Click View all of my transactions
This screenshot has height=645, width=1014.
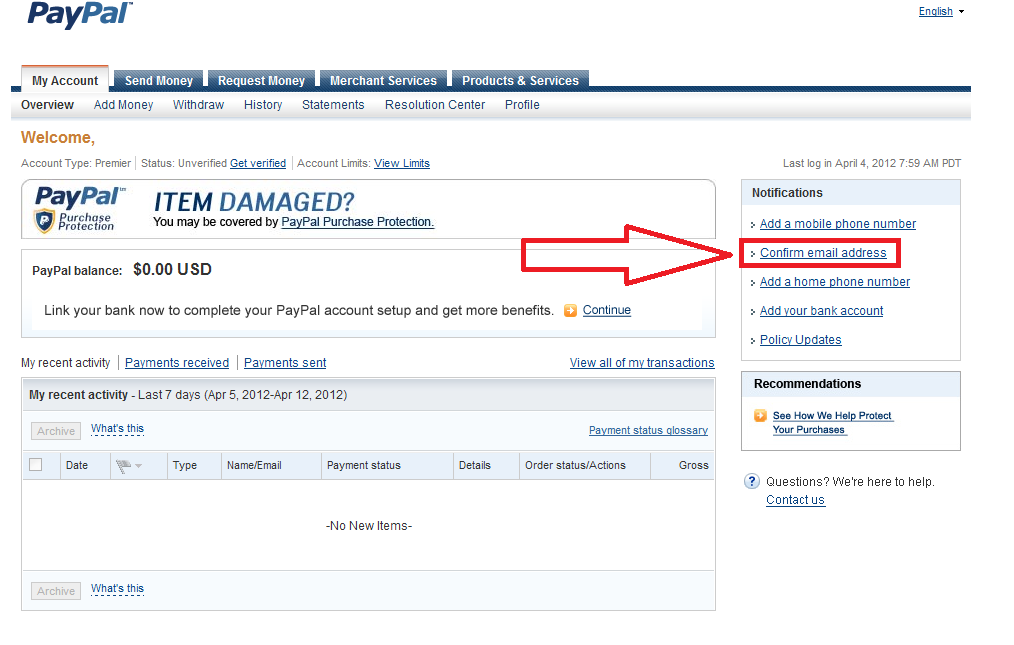(642, 363)
